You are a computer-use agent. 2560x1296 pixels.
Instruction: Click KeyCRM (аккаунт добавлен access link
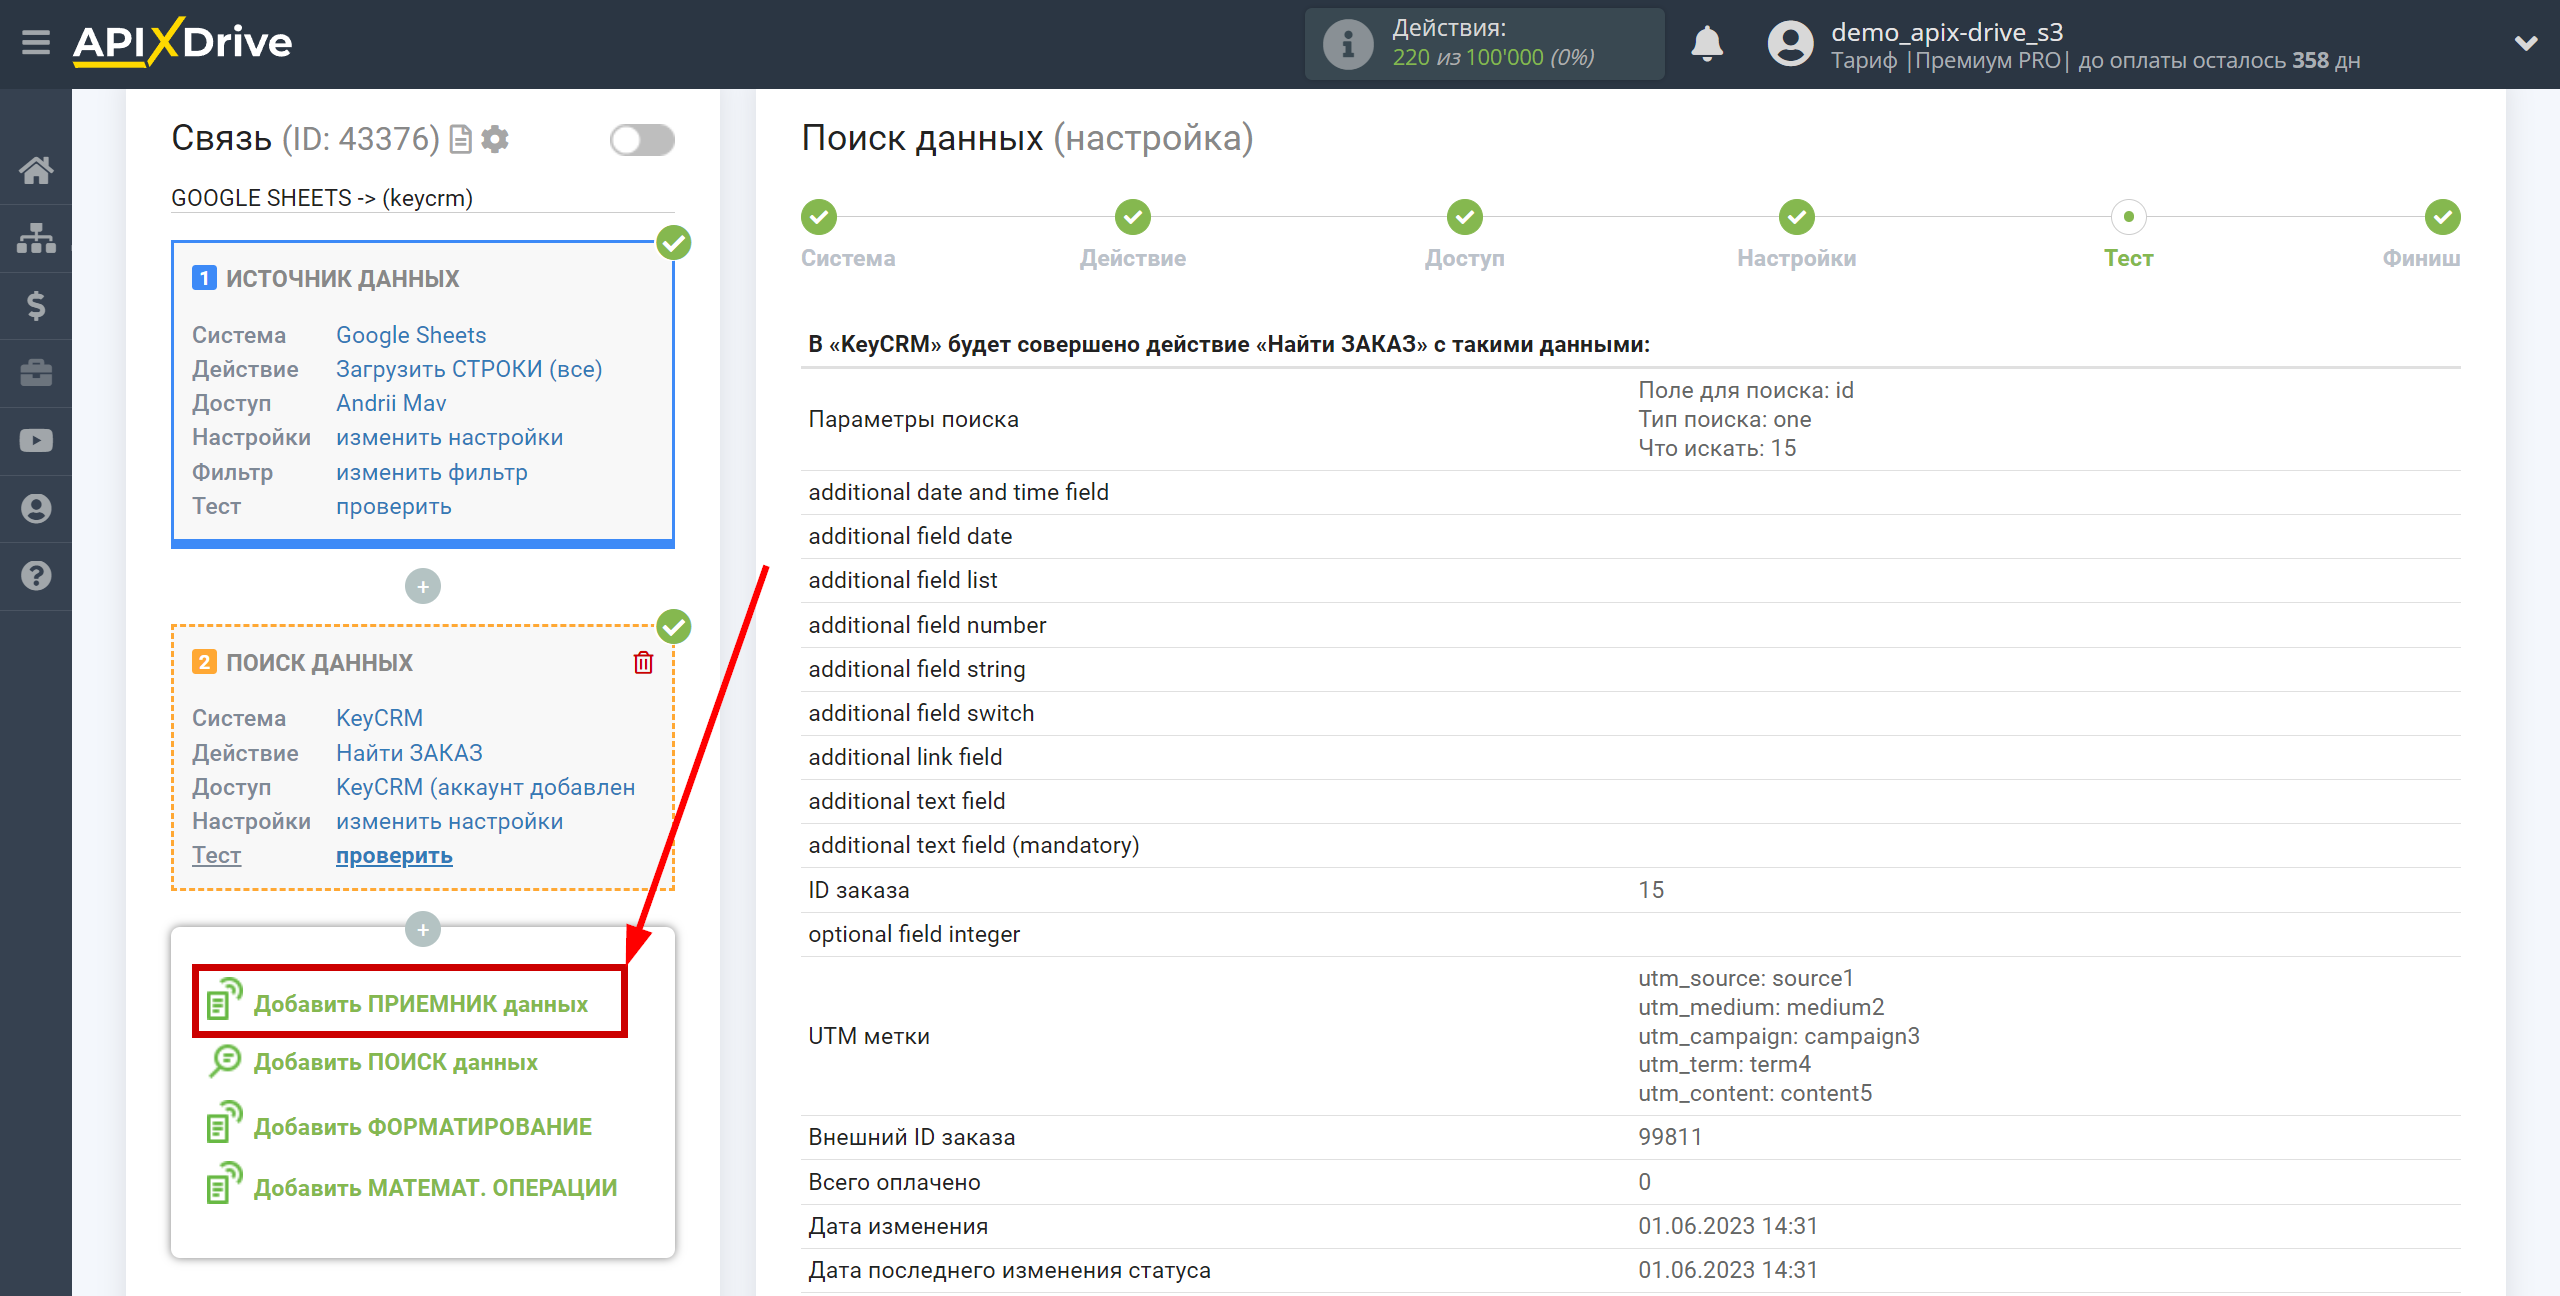pos(485,787)
